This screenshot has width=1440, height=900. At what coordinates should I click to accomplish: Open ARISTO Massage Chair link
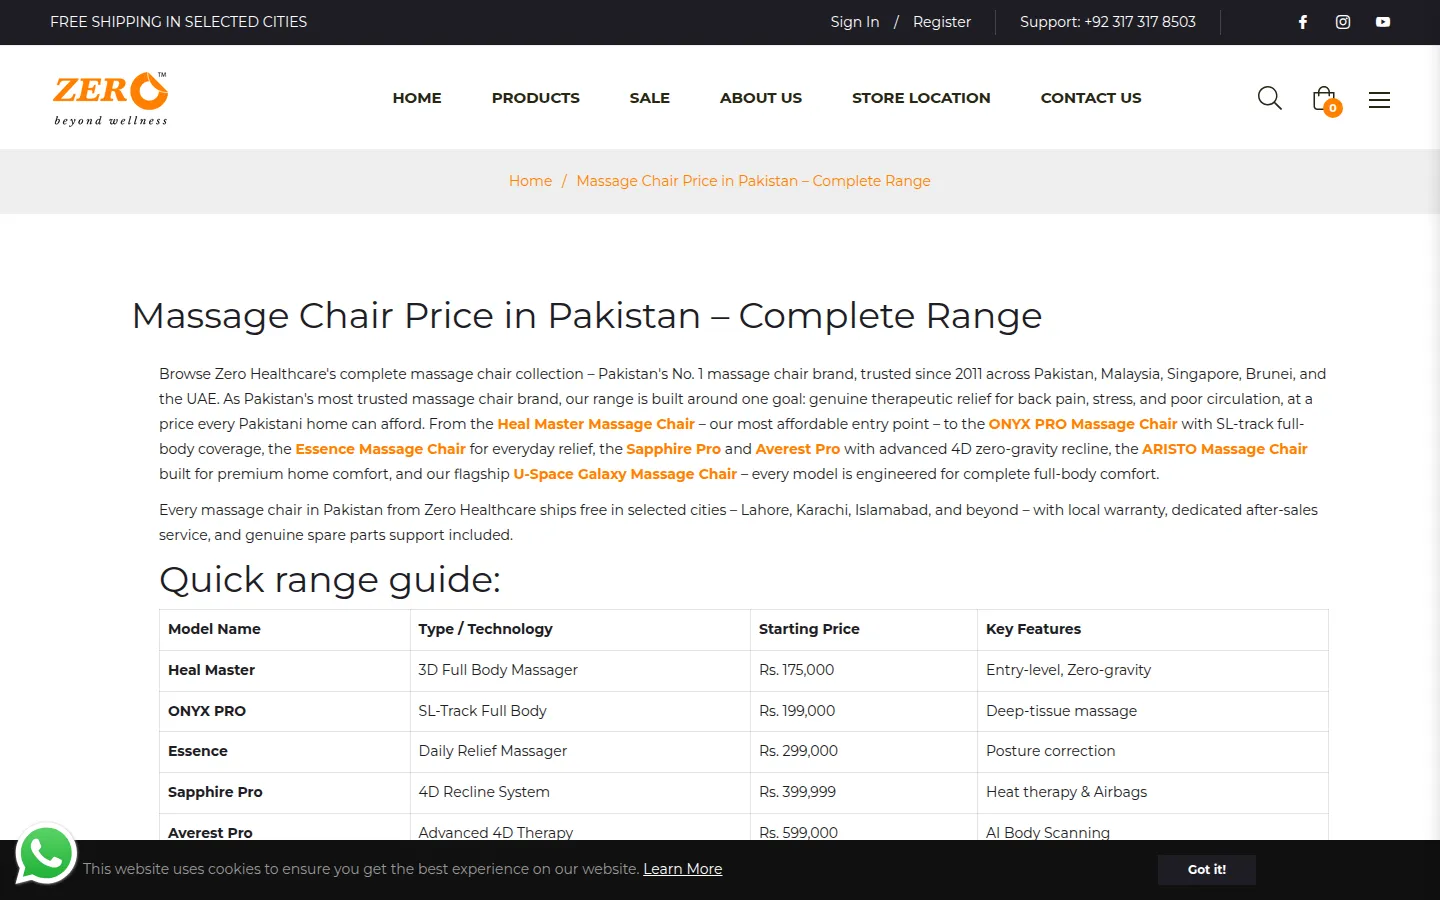click(1225, 449)
